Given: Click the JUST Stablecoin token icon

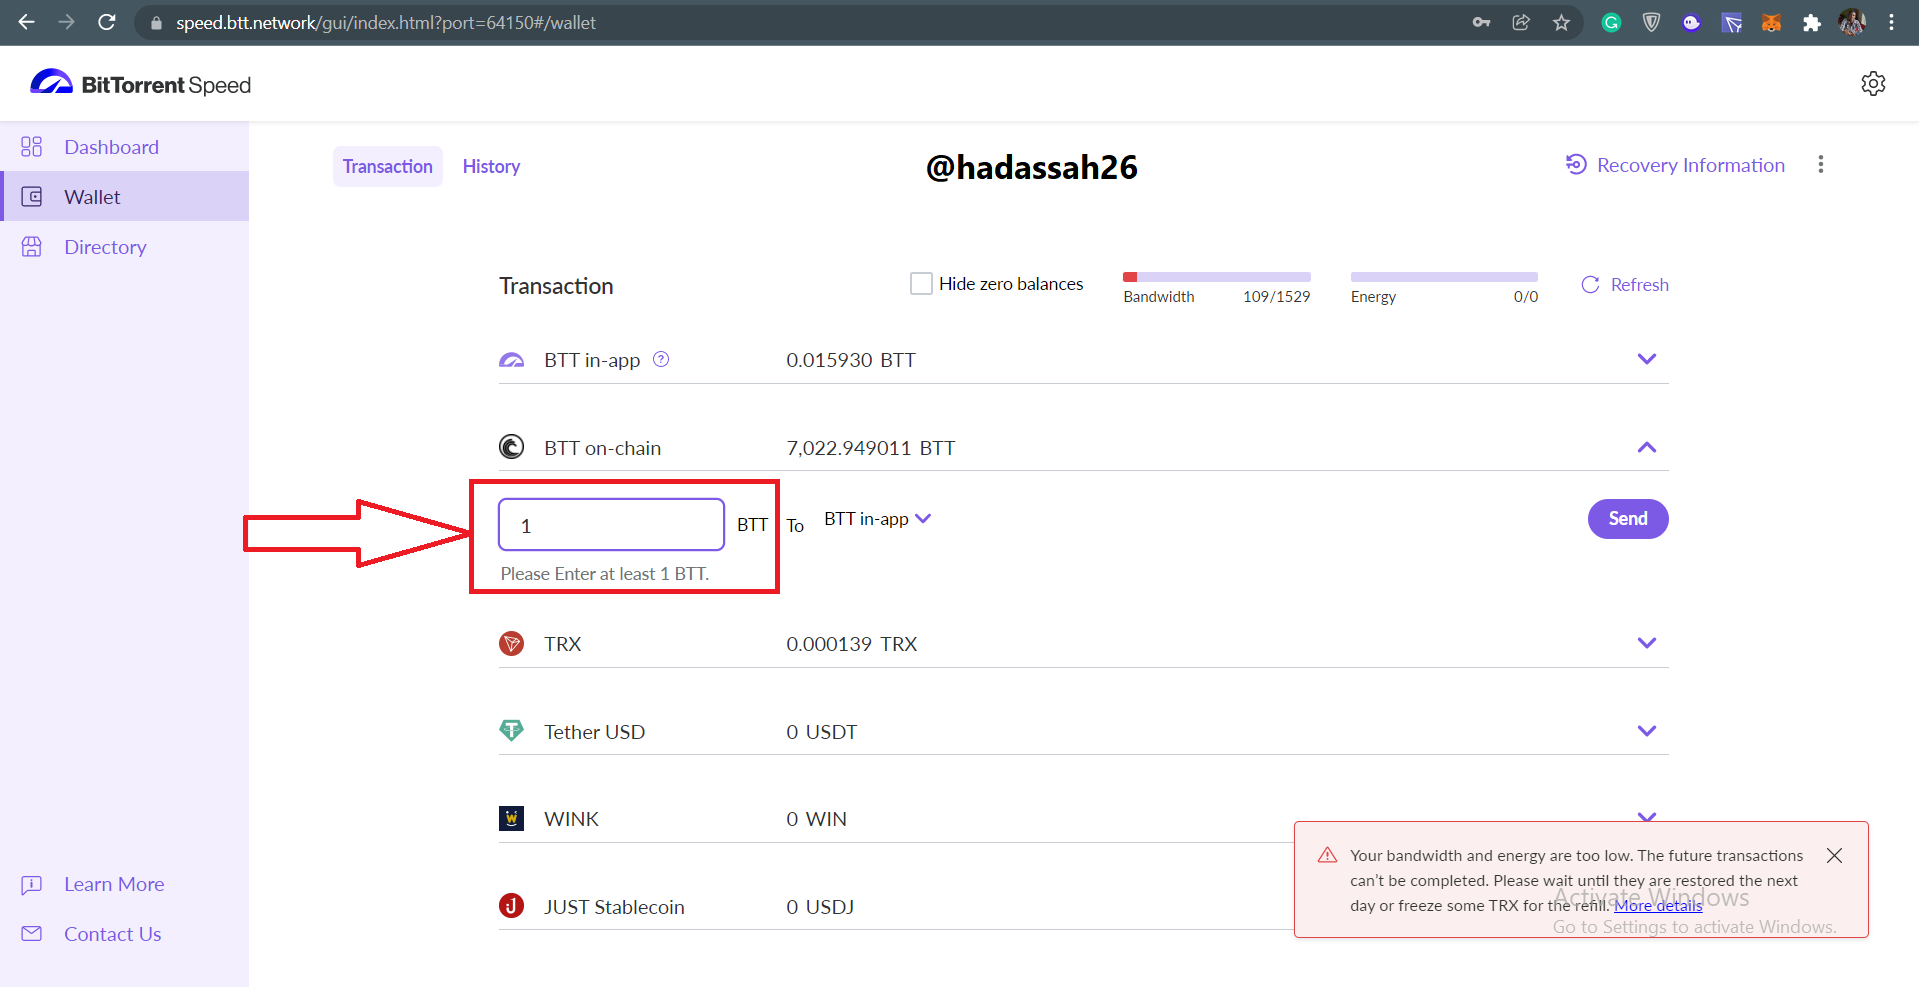Looking at the screenshot, I should (x=511, y=906).
